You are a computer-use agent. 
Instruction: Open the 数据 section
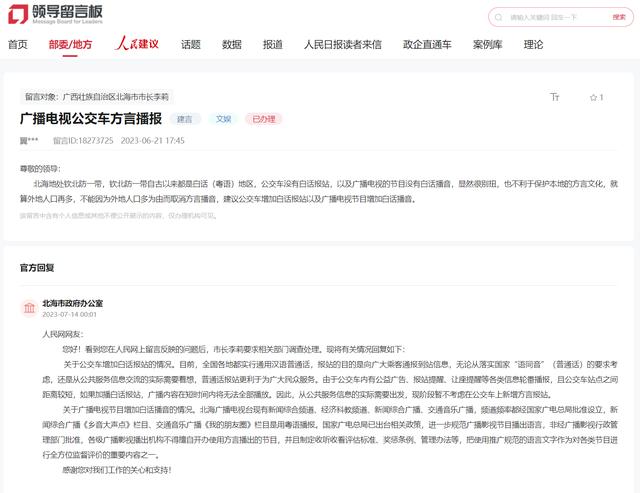[232, 45]
